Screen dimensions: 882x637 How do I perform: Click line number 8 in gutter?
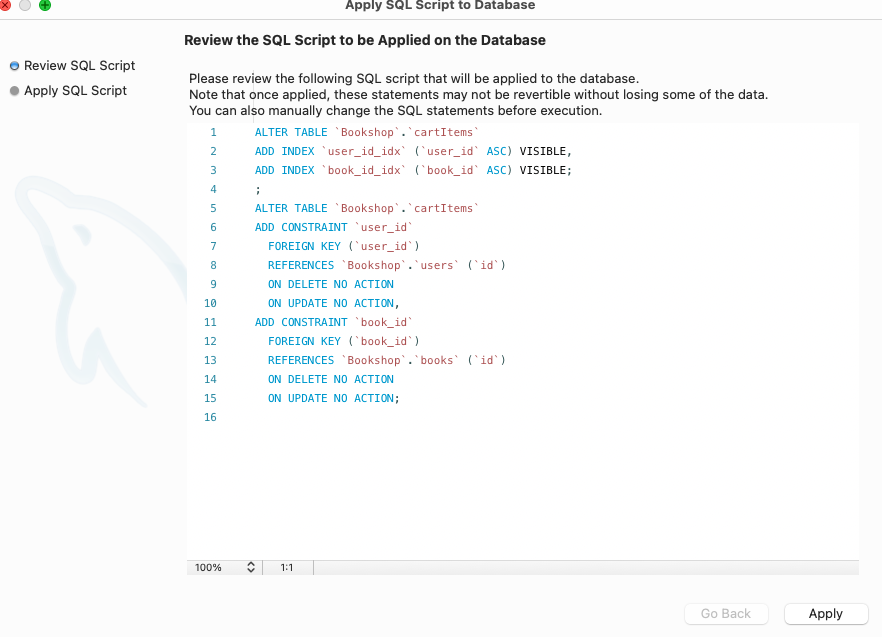coord(213,266)
